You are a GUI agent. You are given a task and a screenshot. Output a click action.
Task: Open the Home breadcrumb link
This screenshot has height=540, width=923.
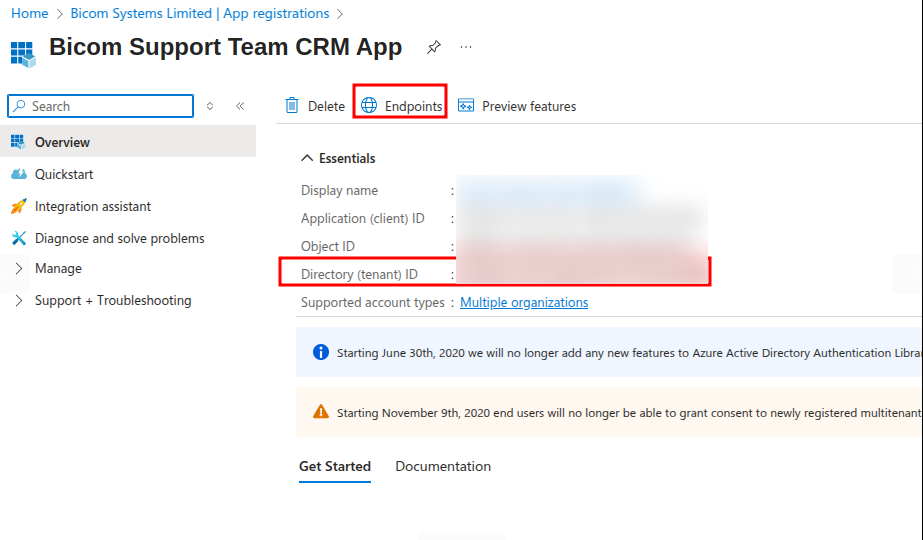pos(29,13)
